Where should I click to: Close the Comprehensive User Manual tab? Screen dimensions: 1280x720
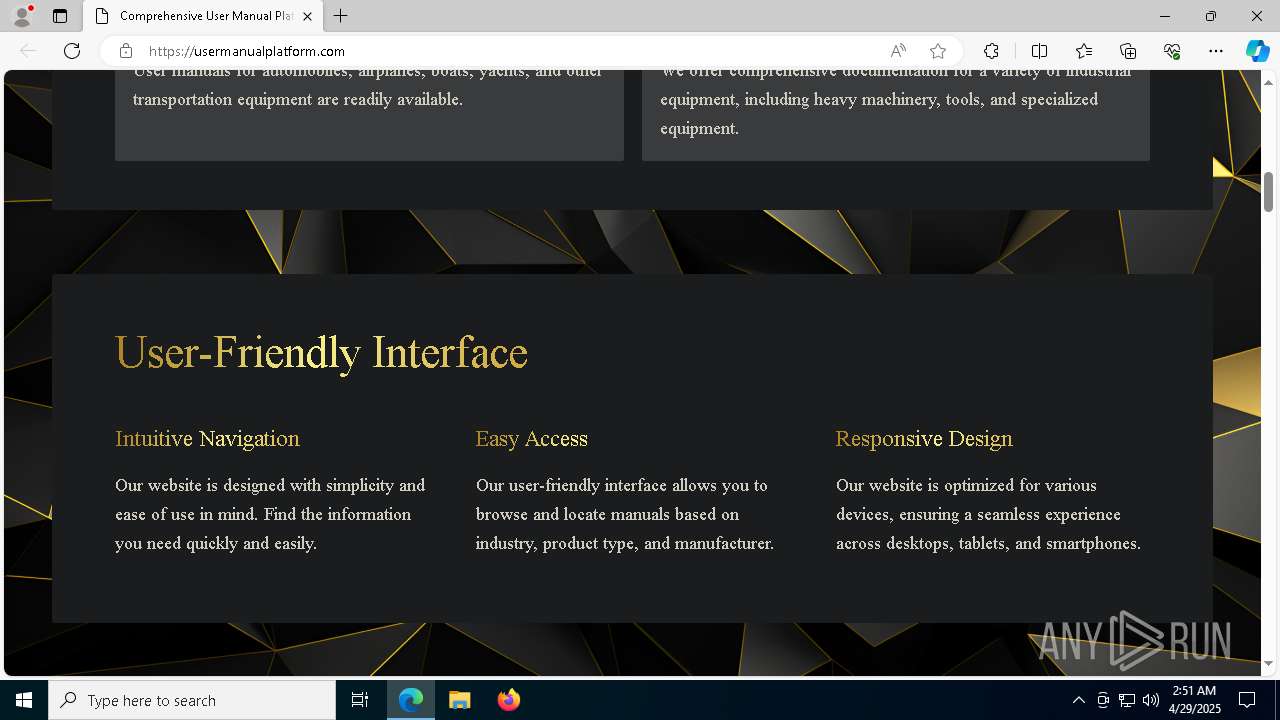pyautogui.click(x=307, y=16)
